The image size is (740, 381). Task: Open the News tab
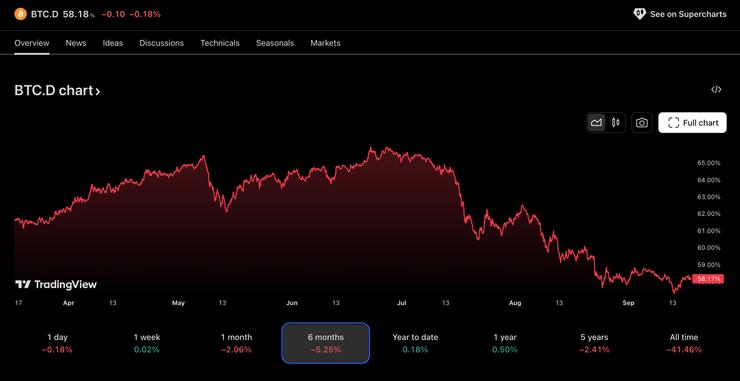pyautogui.click(x=76, y=43)
